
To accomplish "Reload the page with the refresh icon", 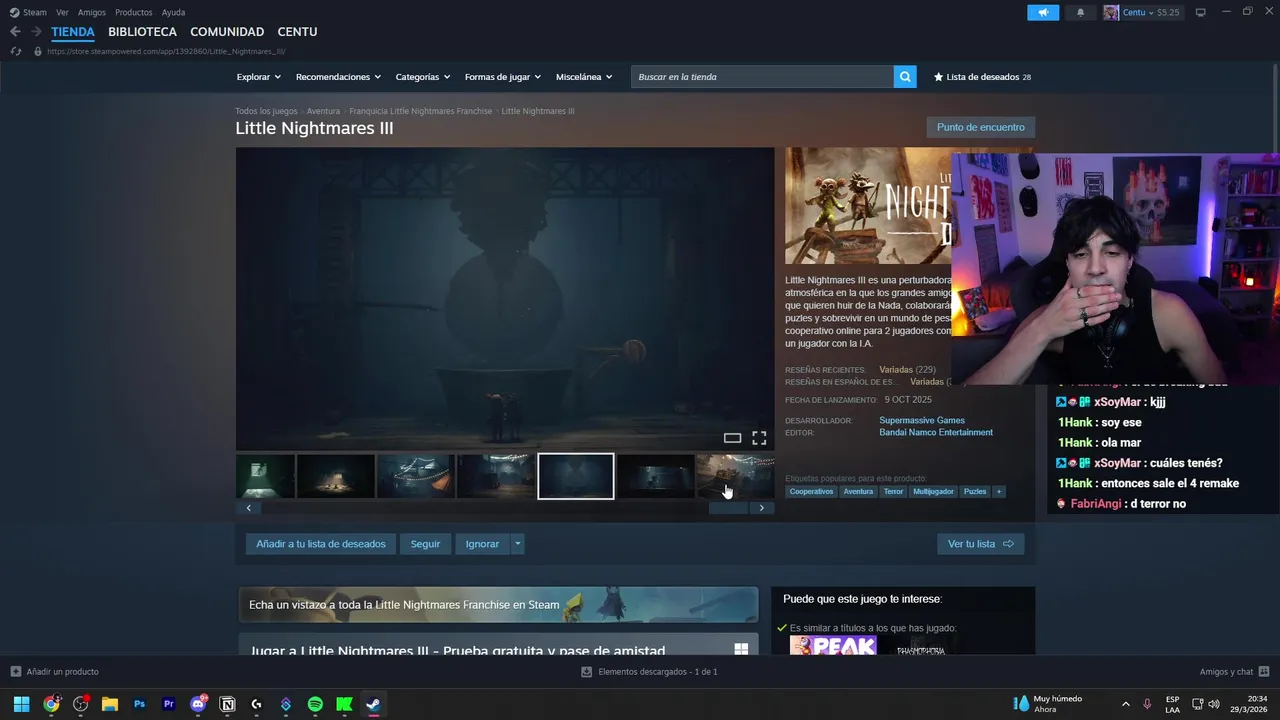I will pos(15,51).
